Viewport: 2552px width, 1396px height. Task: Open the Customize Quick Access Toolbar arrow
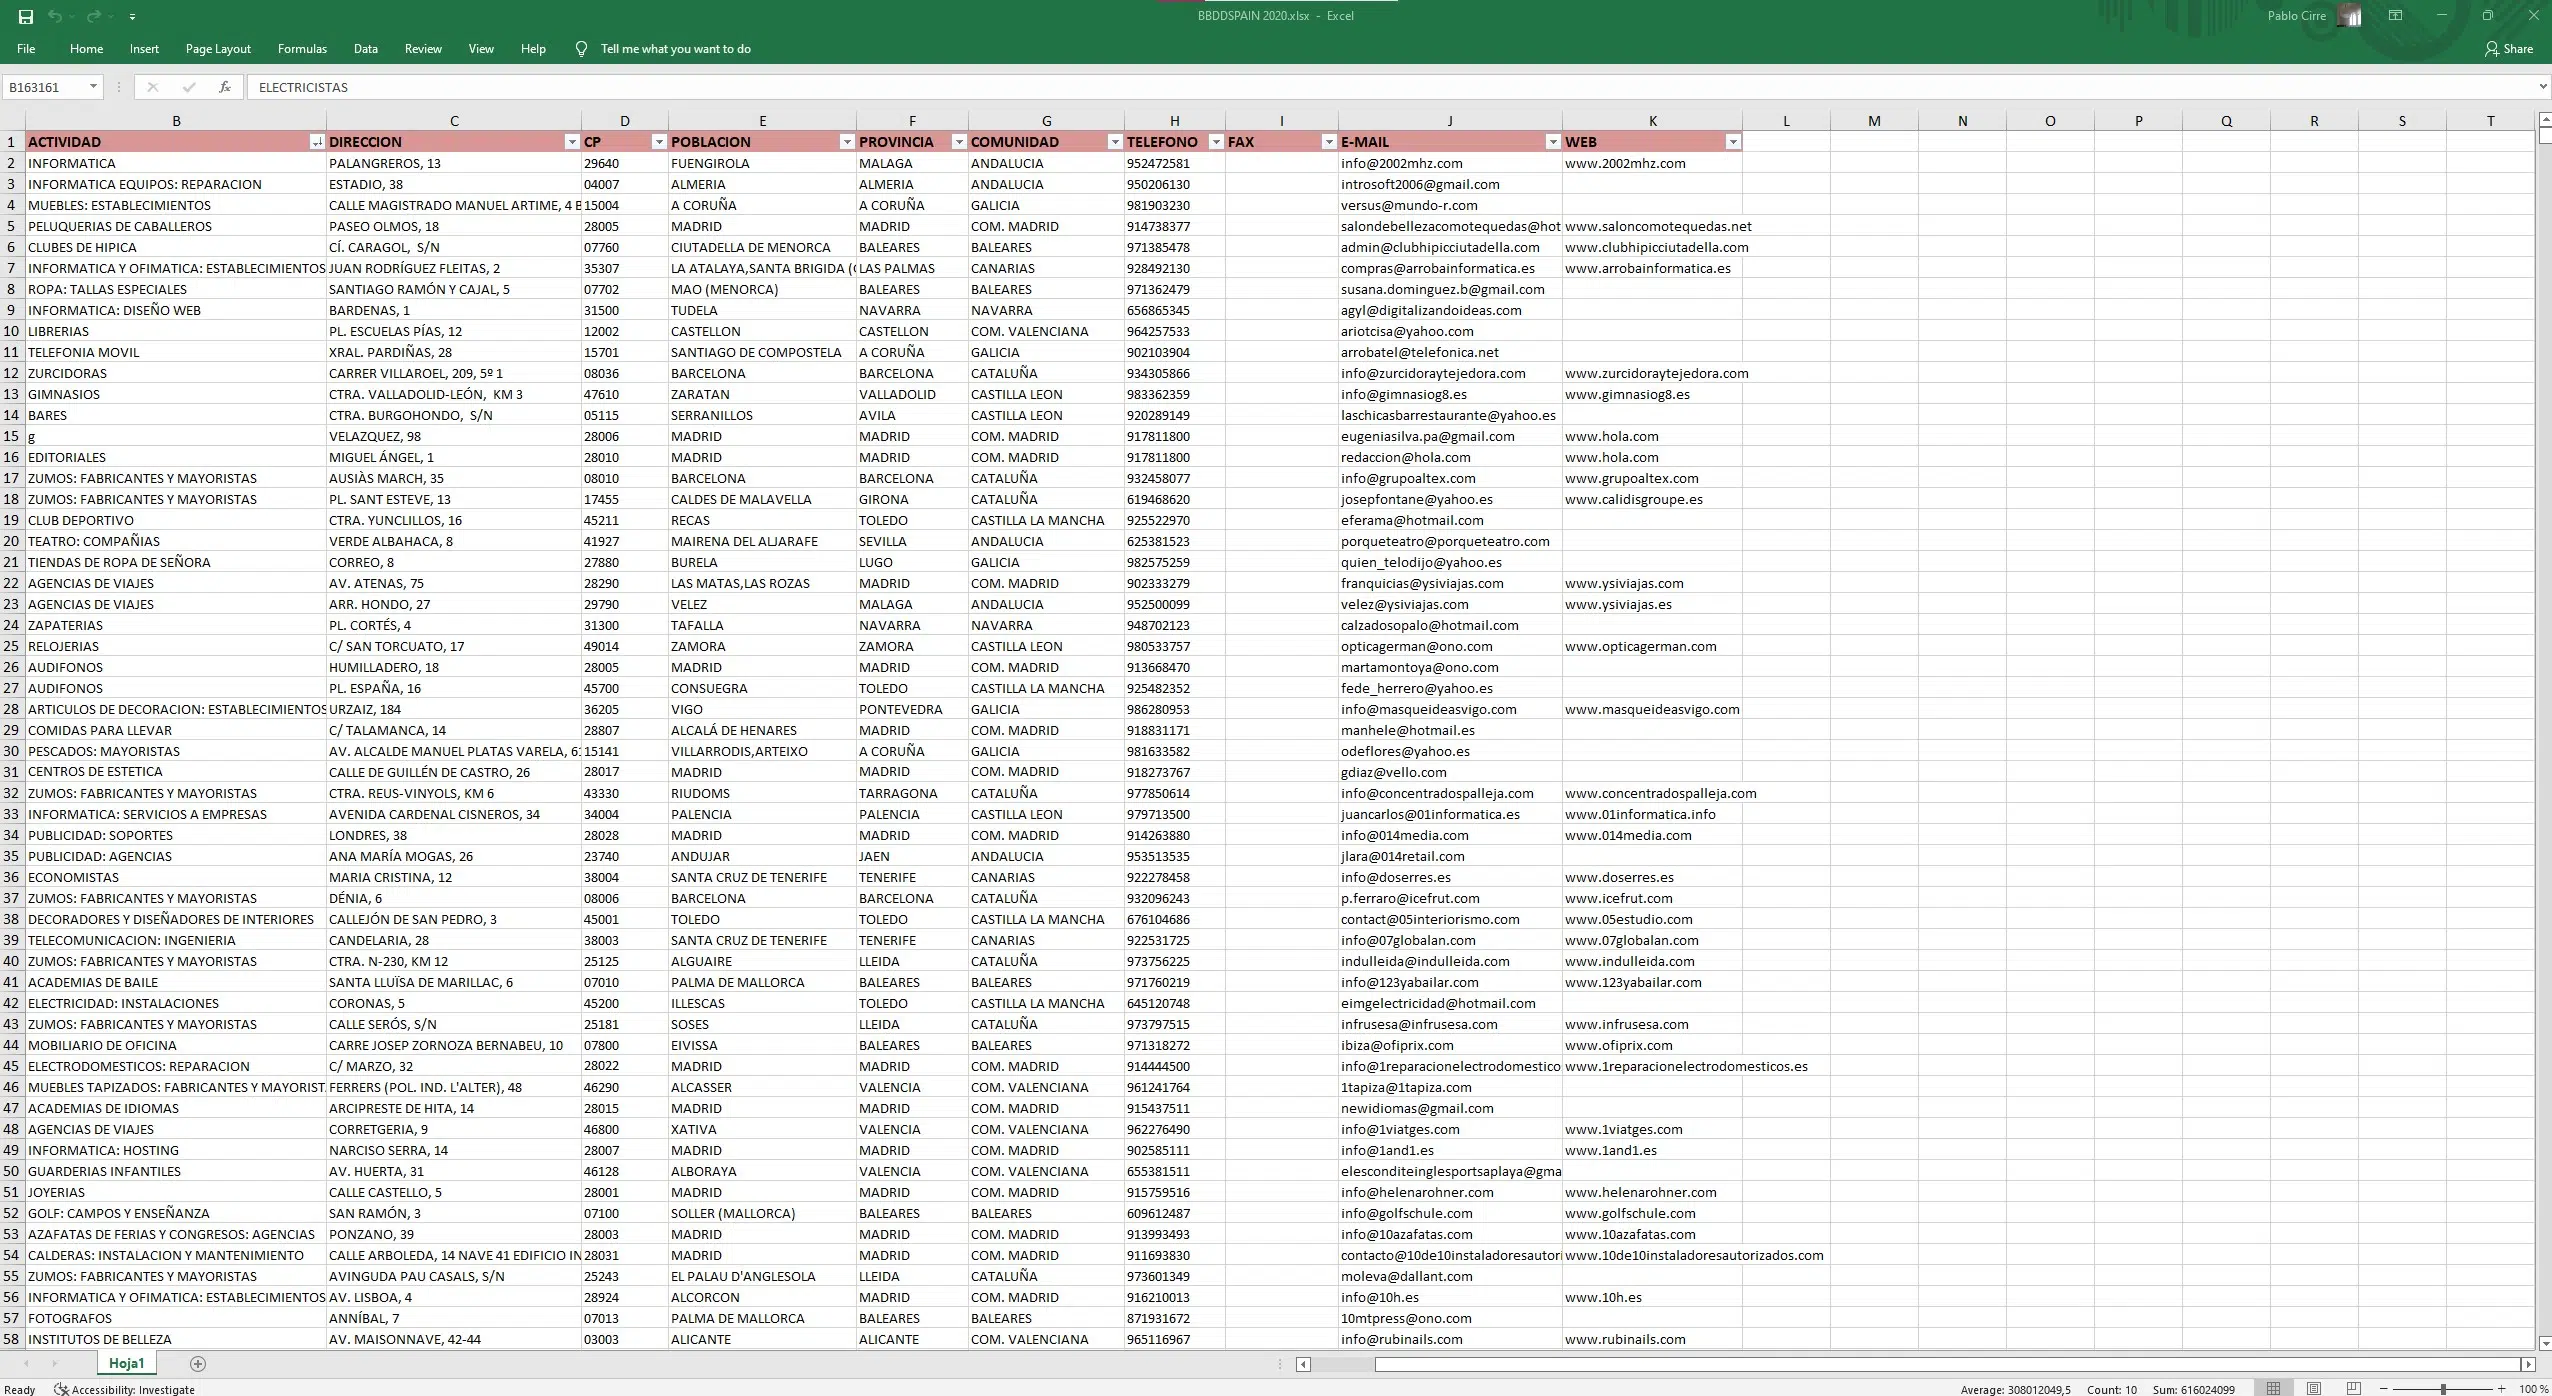[132, 17]
